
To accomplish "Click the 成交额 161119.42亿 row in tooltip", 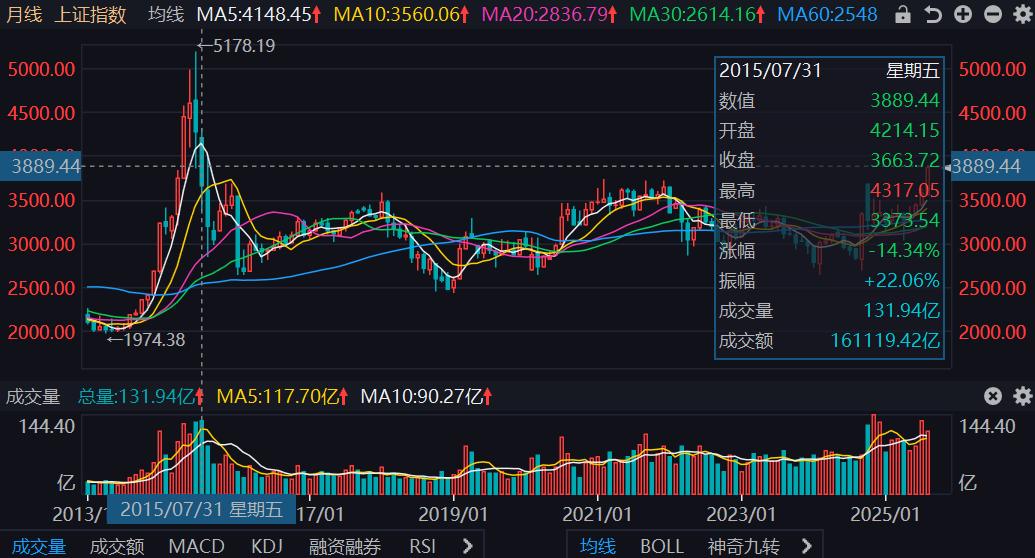I will pos(829,340).
